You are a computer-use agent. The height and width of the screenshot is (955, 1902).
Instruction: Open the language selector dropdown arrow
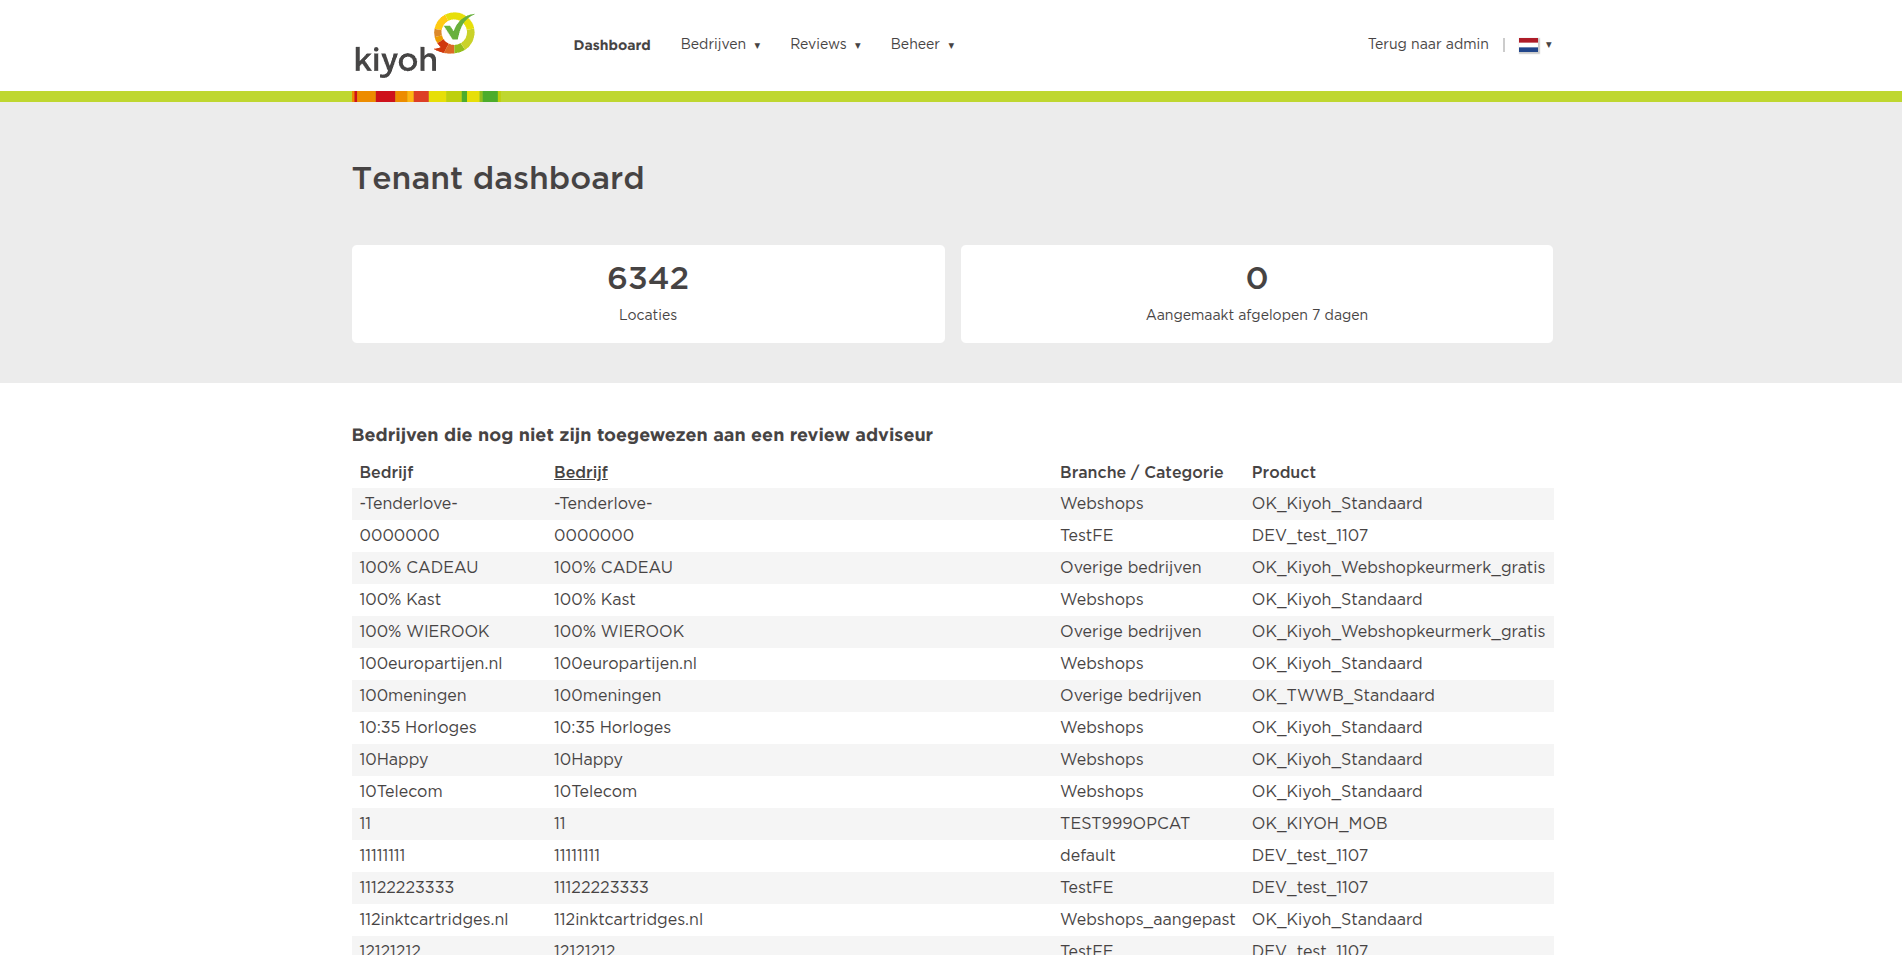1548,45
